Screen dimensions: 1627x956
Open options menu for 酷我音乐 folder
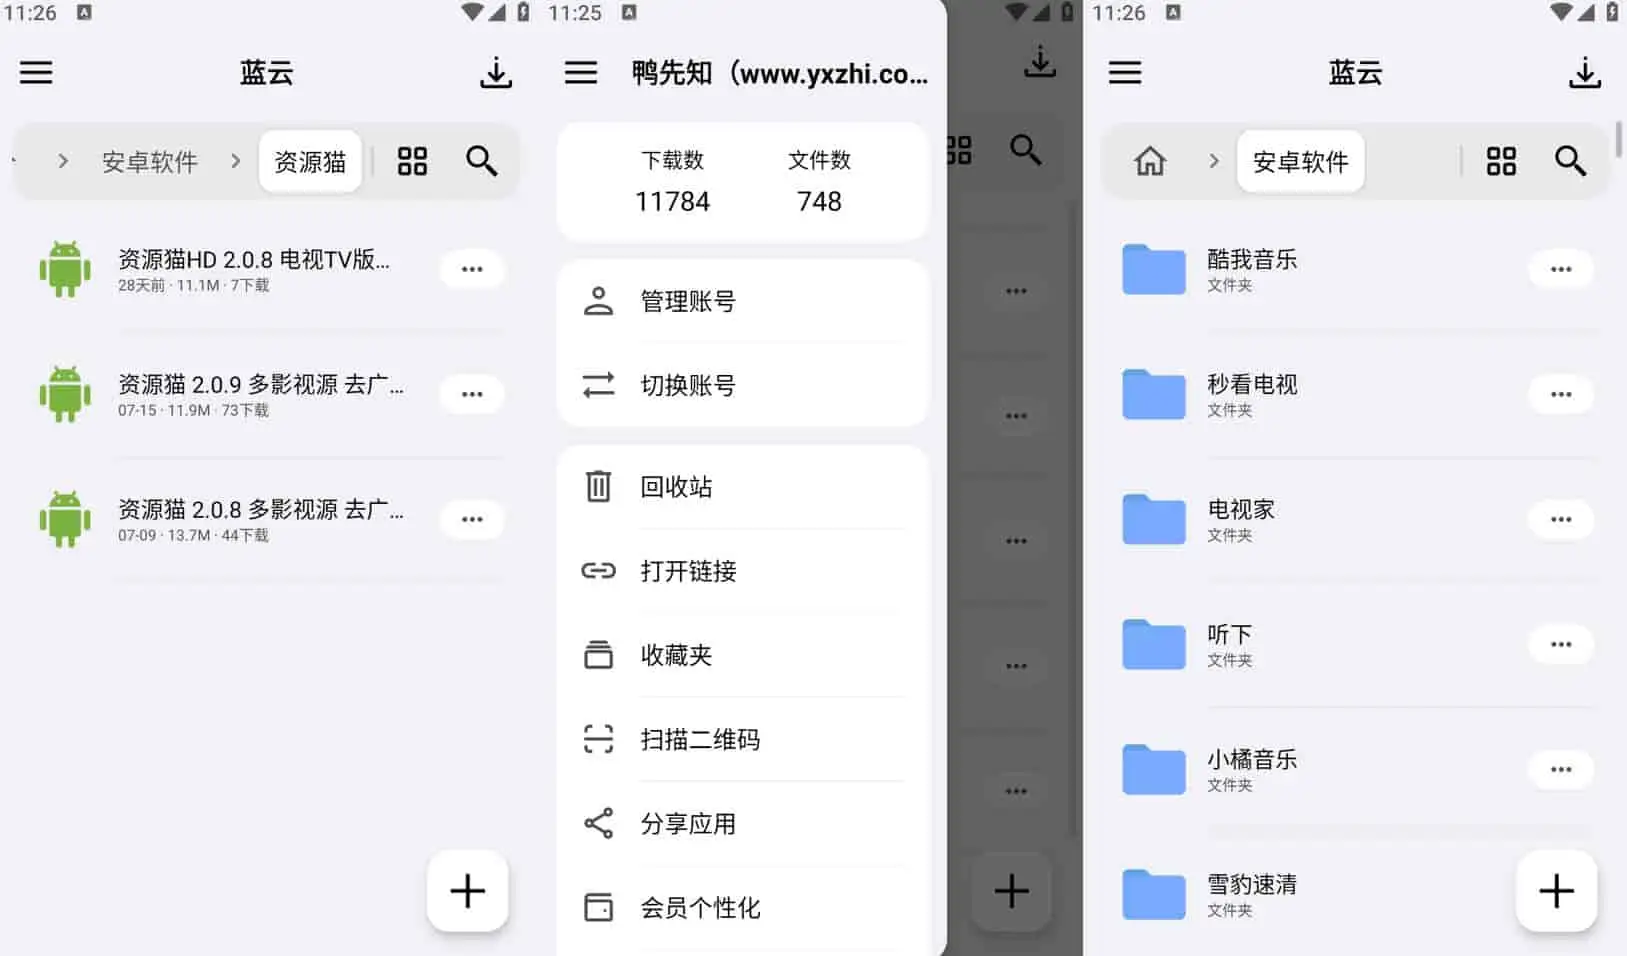coord(1560,268)
